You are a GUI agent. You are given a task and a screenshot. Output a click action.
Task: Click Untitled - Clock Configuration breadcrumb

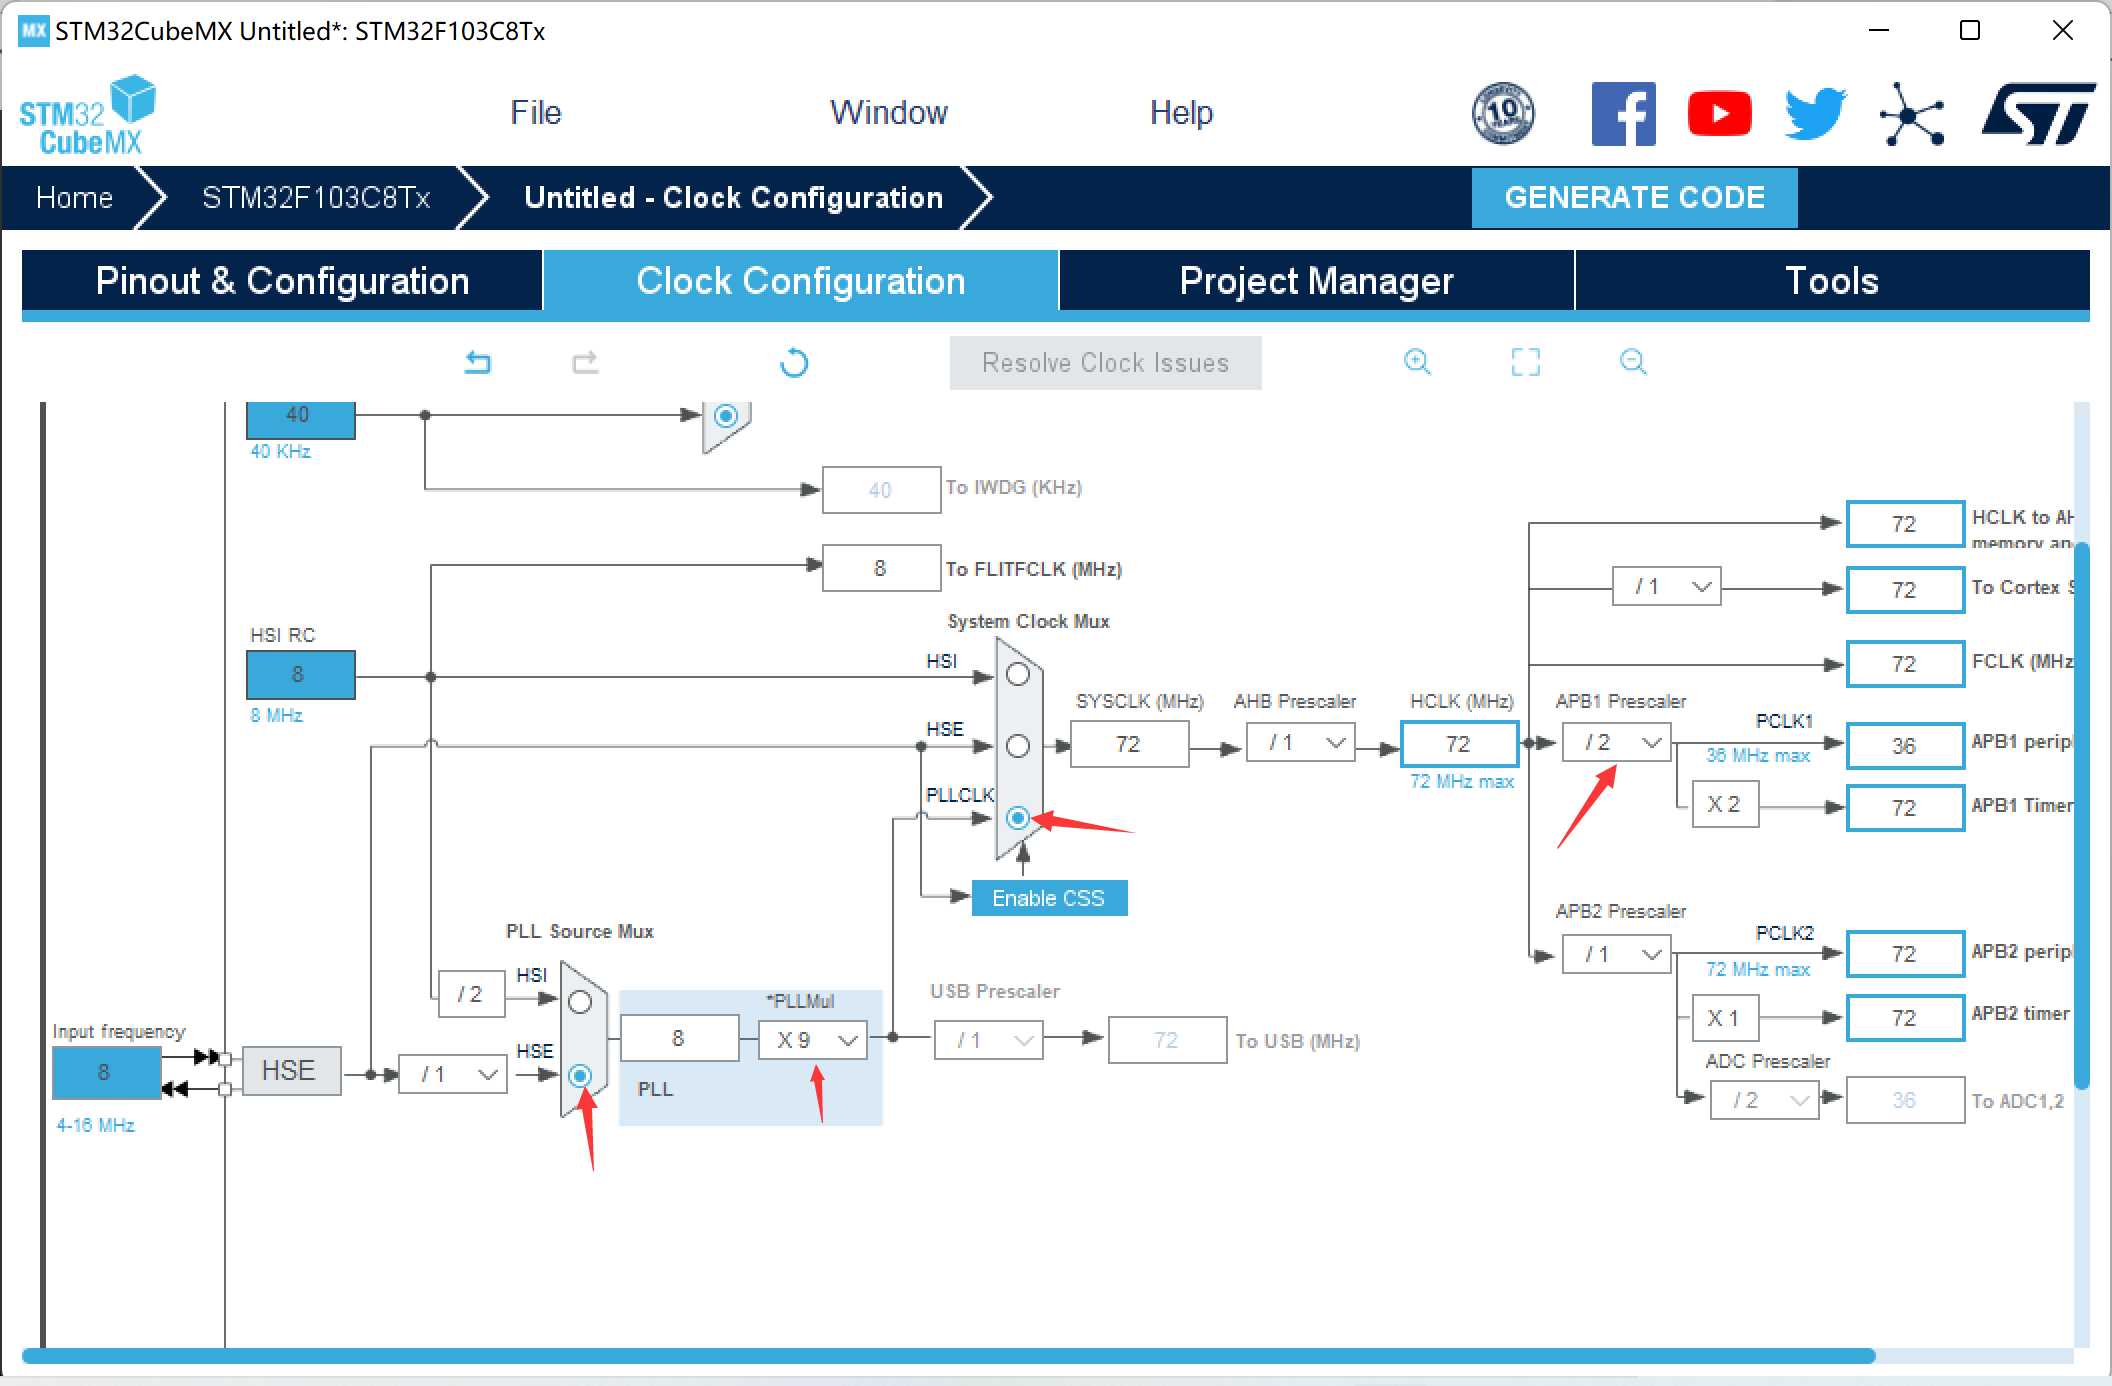(734, 197)
